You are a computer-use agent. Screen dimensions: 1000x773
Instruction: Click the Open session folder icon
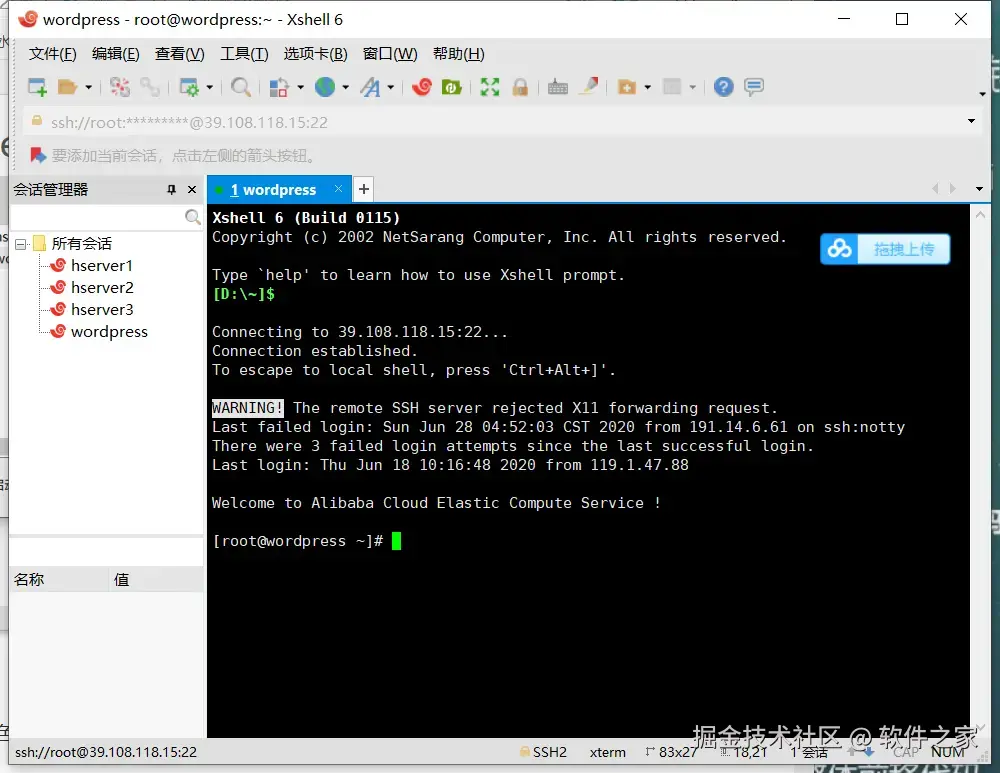(x=67, y=87)
